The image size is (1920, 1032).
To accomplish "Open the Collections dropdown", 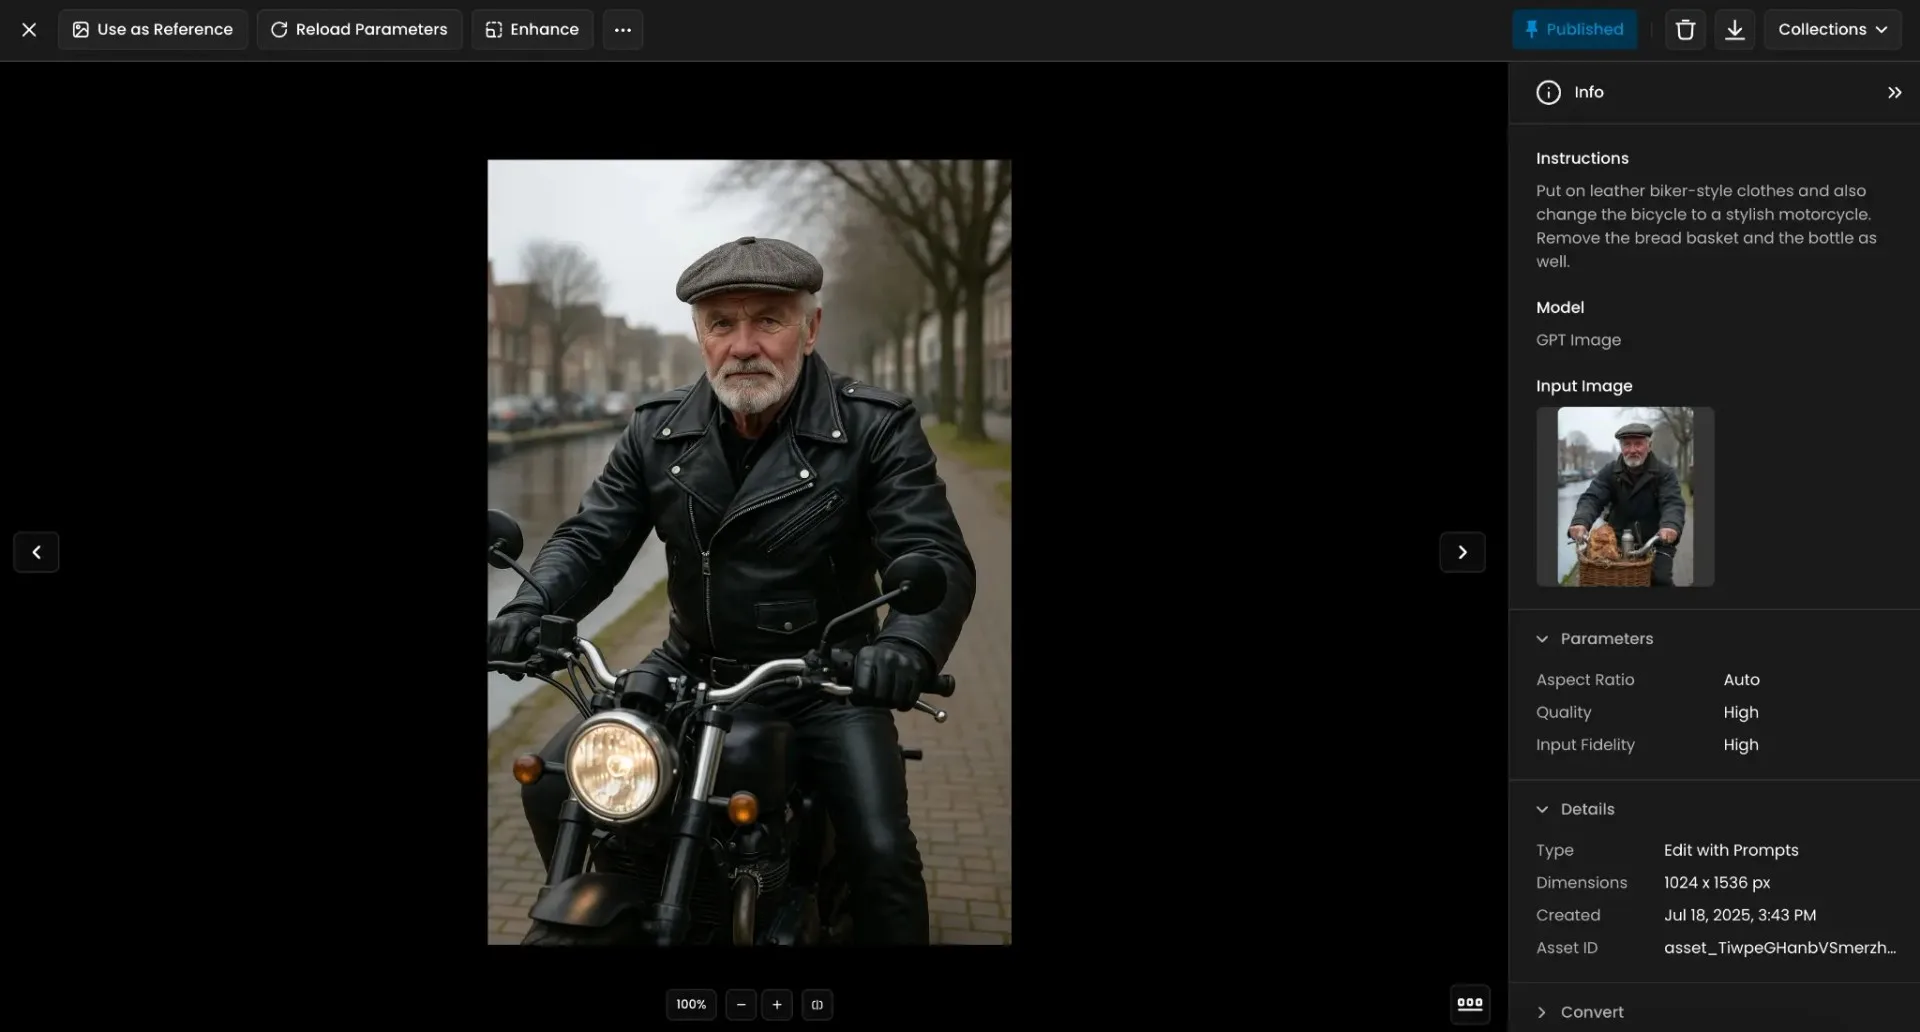I will click(1832, 29).
